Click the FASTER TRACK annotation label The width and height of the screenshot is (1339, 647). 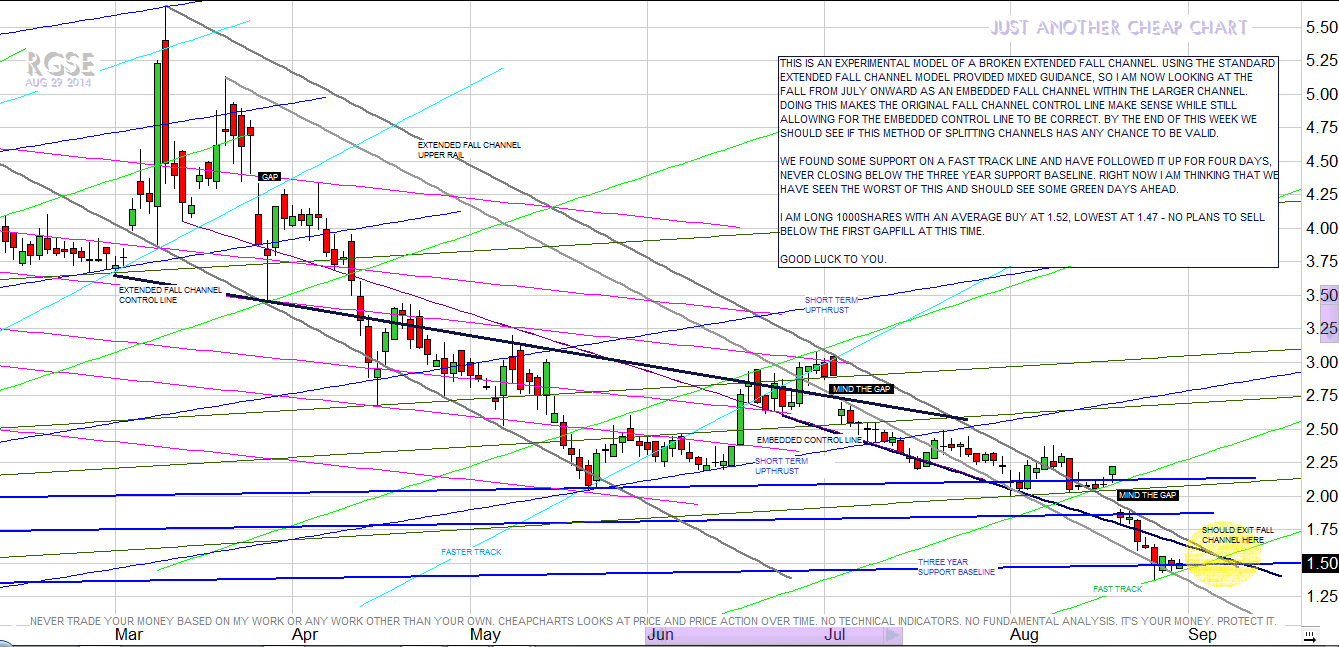[471, 552]
